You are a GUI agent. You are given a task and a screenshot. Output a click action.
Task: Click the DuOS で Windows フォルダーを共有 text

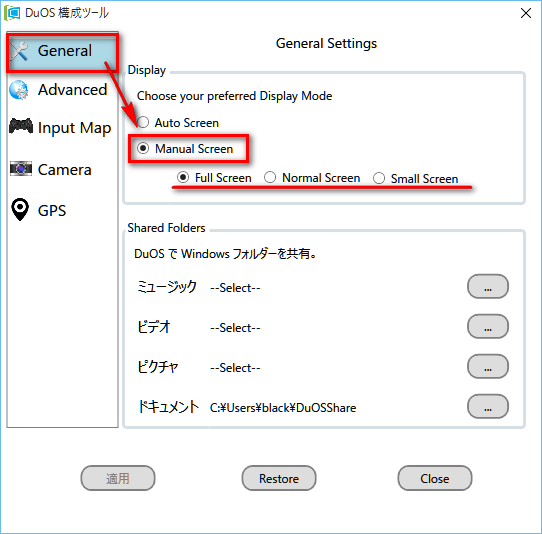click(225, 254)
